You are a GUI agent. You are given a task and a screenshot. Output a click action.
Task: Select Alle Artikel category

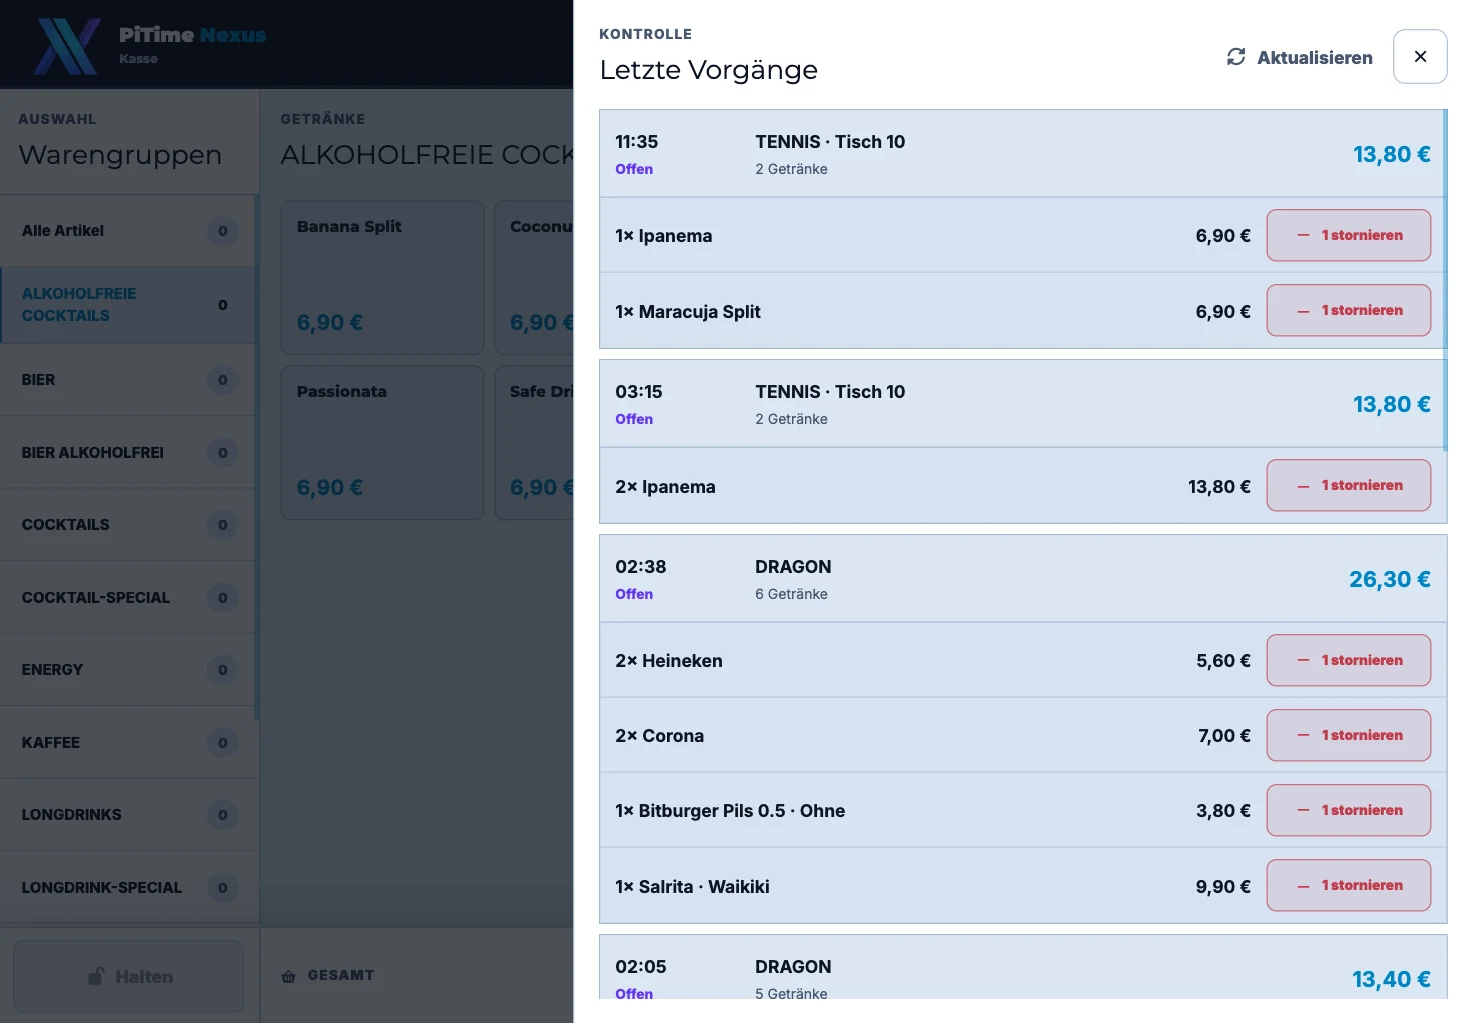[129, 231]
